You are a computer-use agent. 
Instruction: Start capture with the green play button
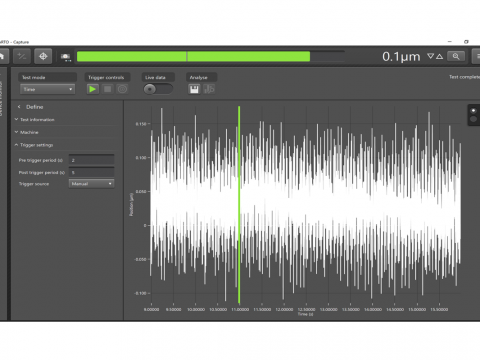click(x=93, y=89)
